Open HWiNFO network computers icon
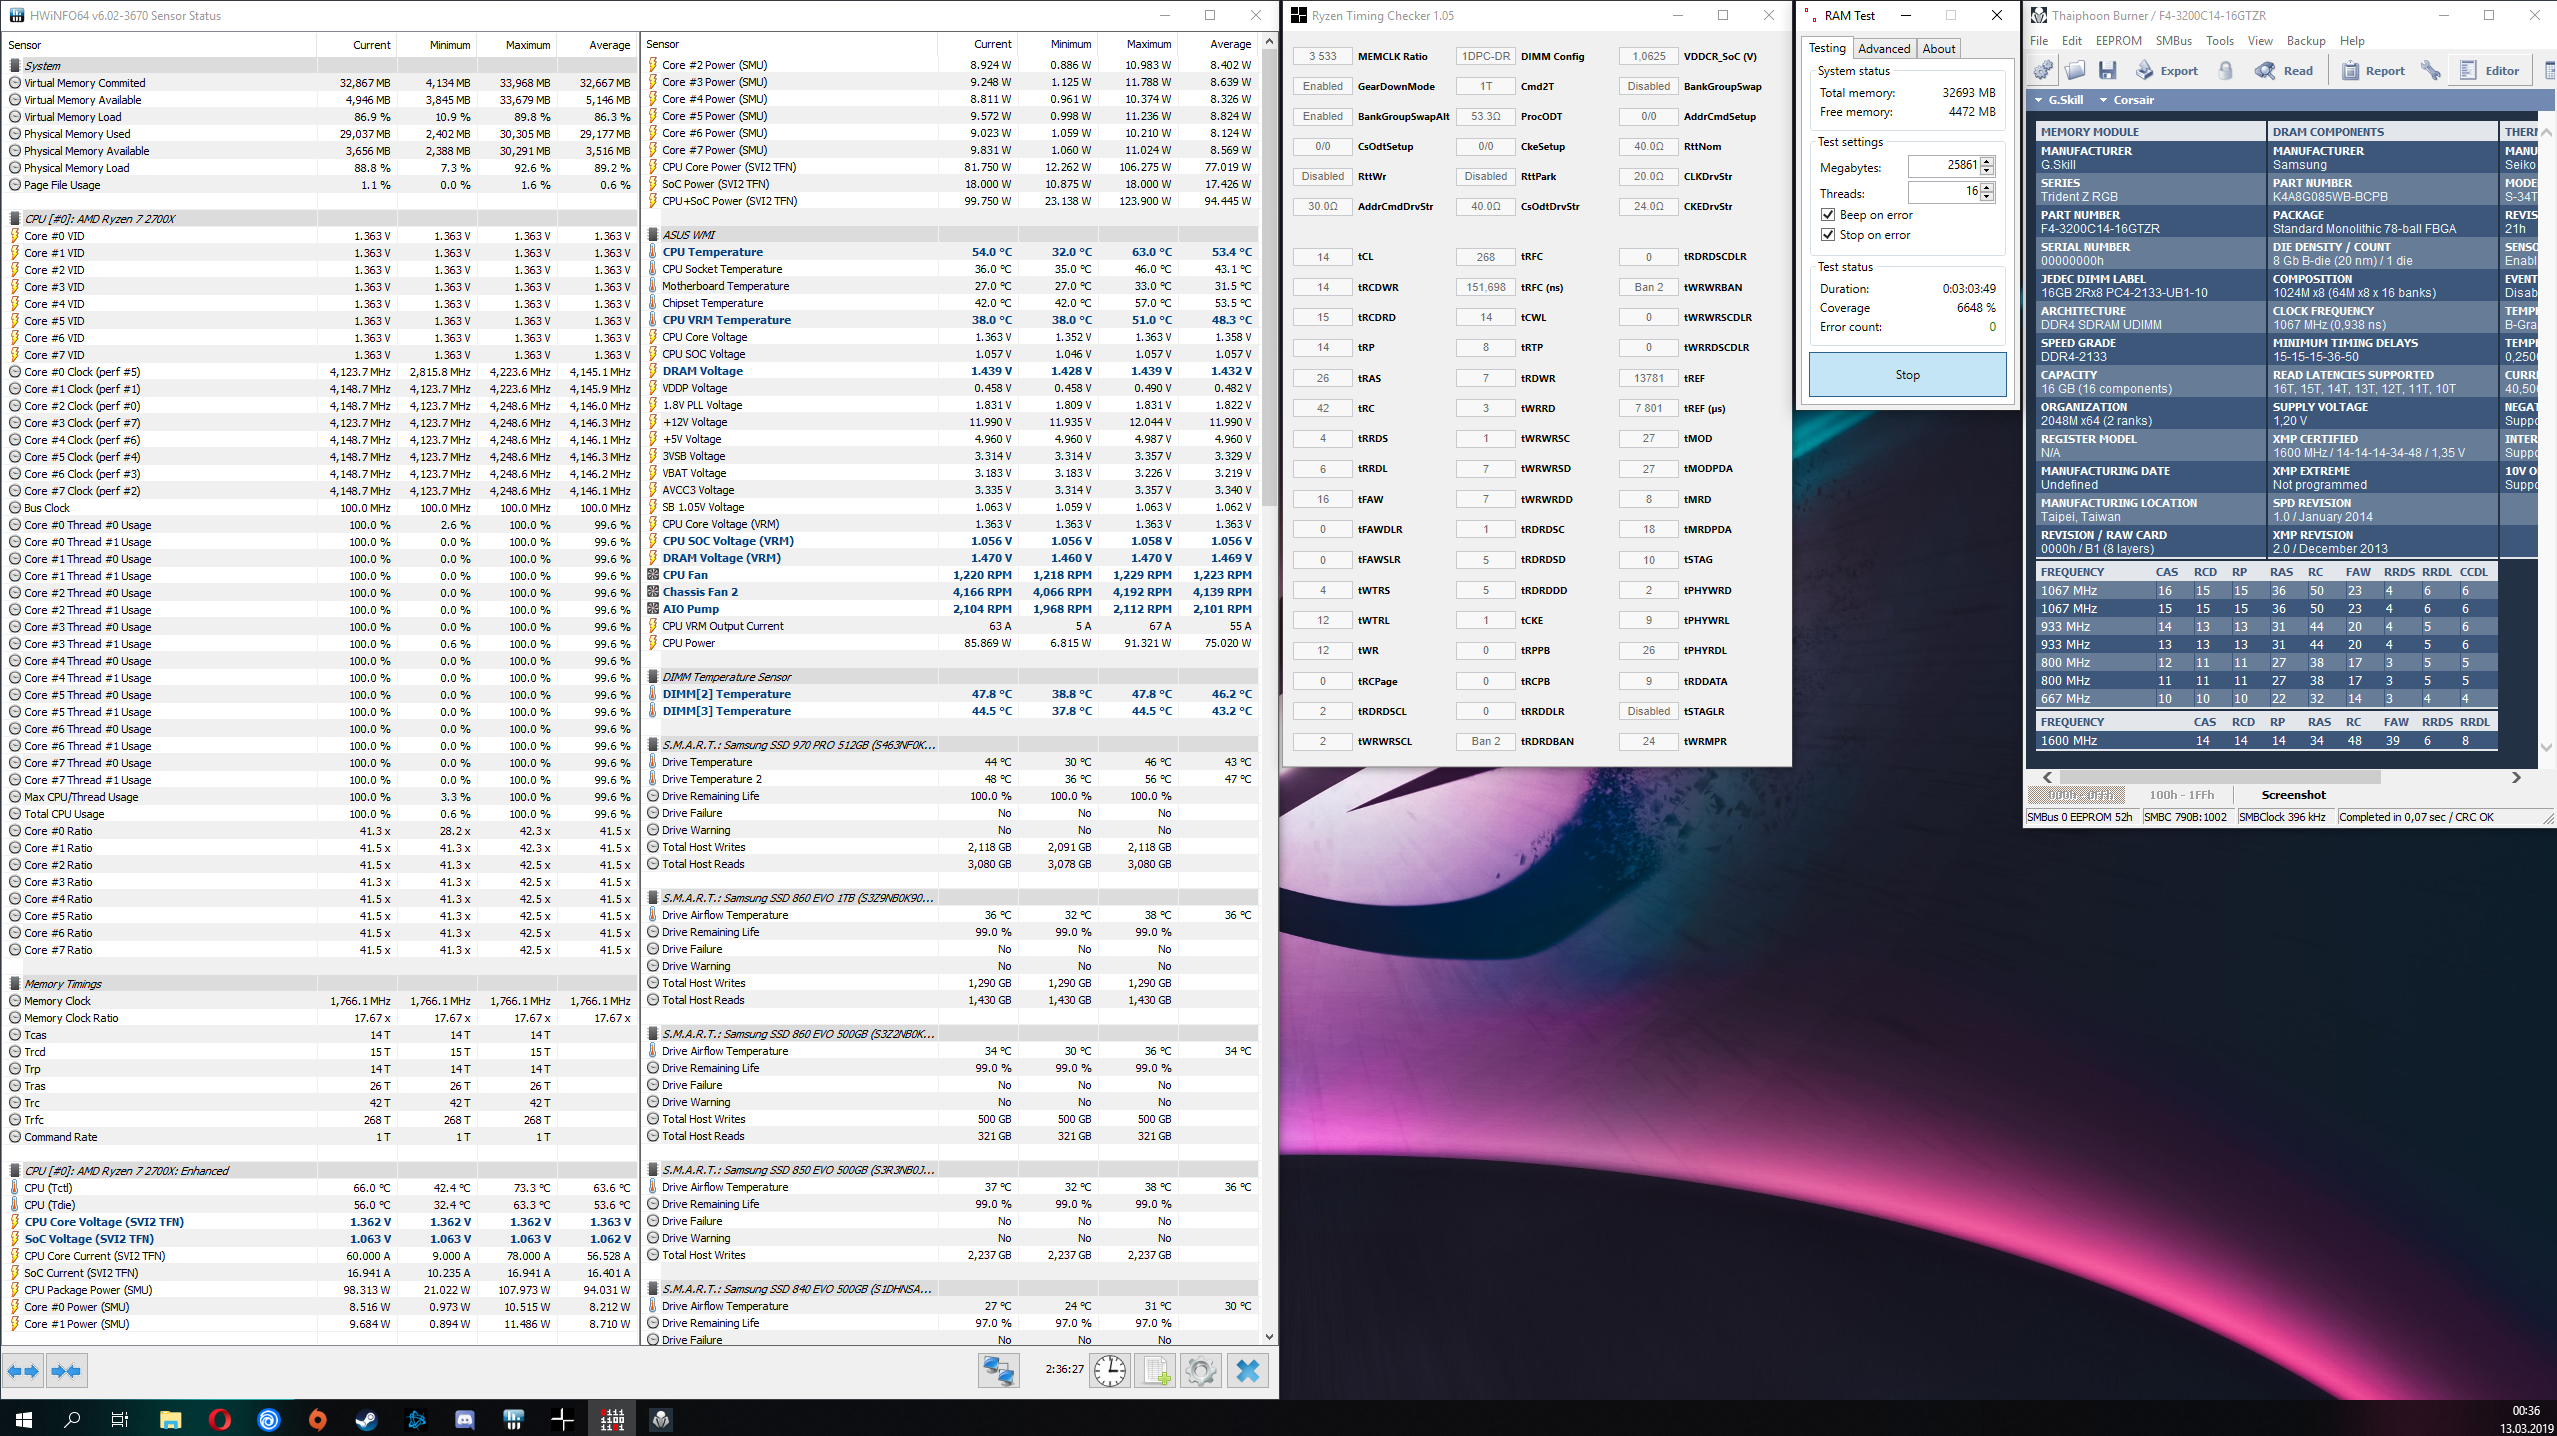 click(x=997, y=1370)
